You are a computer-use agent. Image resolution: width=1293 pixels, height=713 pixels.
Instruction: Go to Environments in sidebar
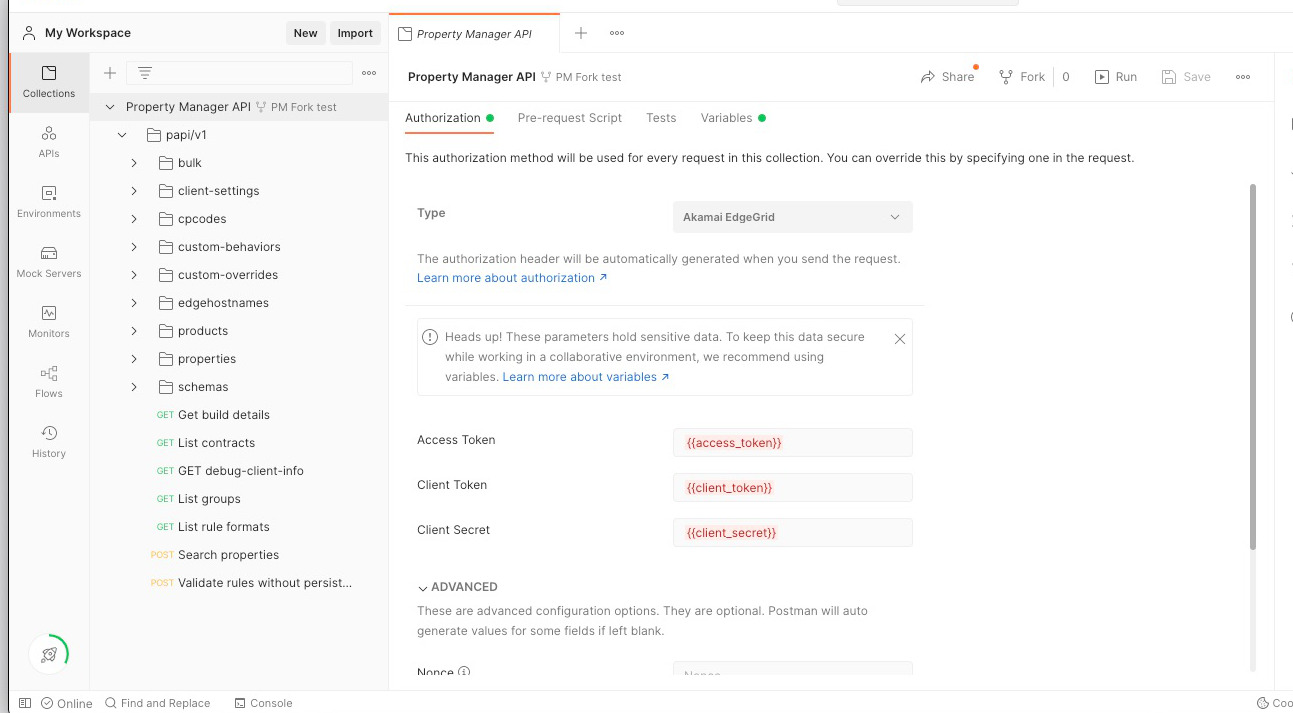49,201
